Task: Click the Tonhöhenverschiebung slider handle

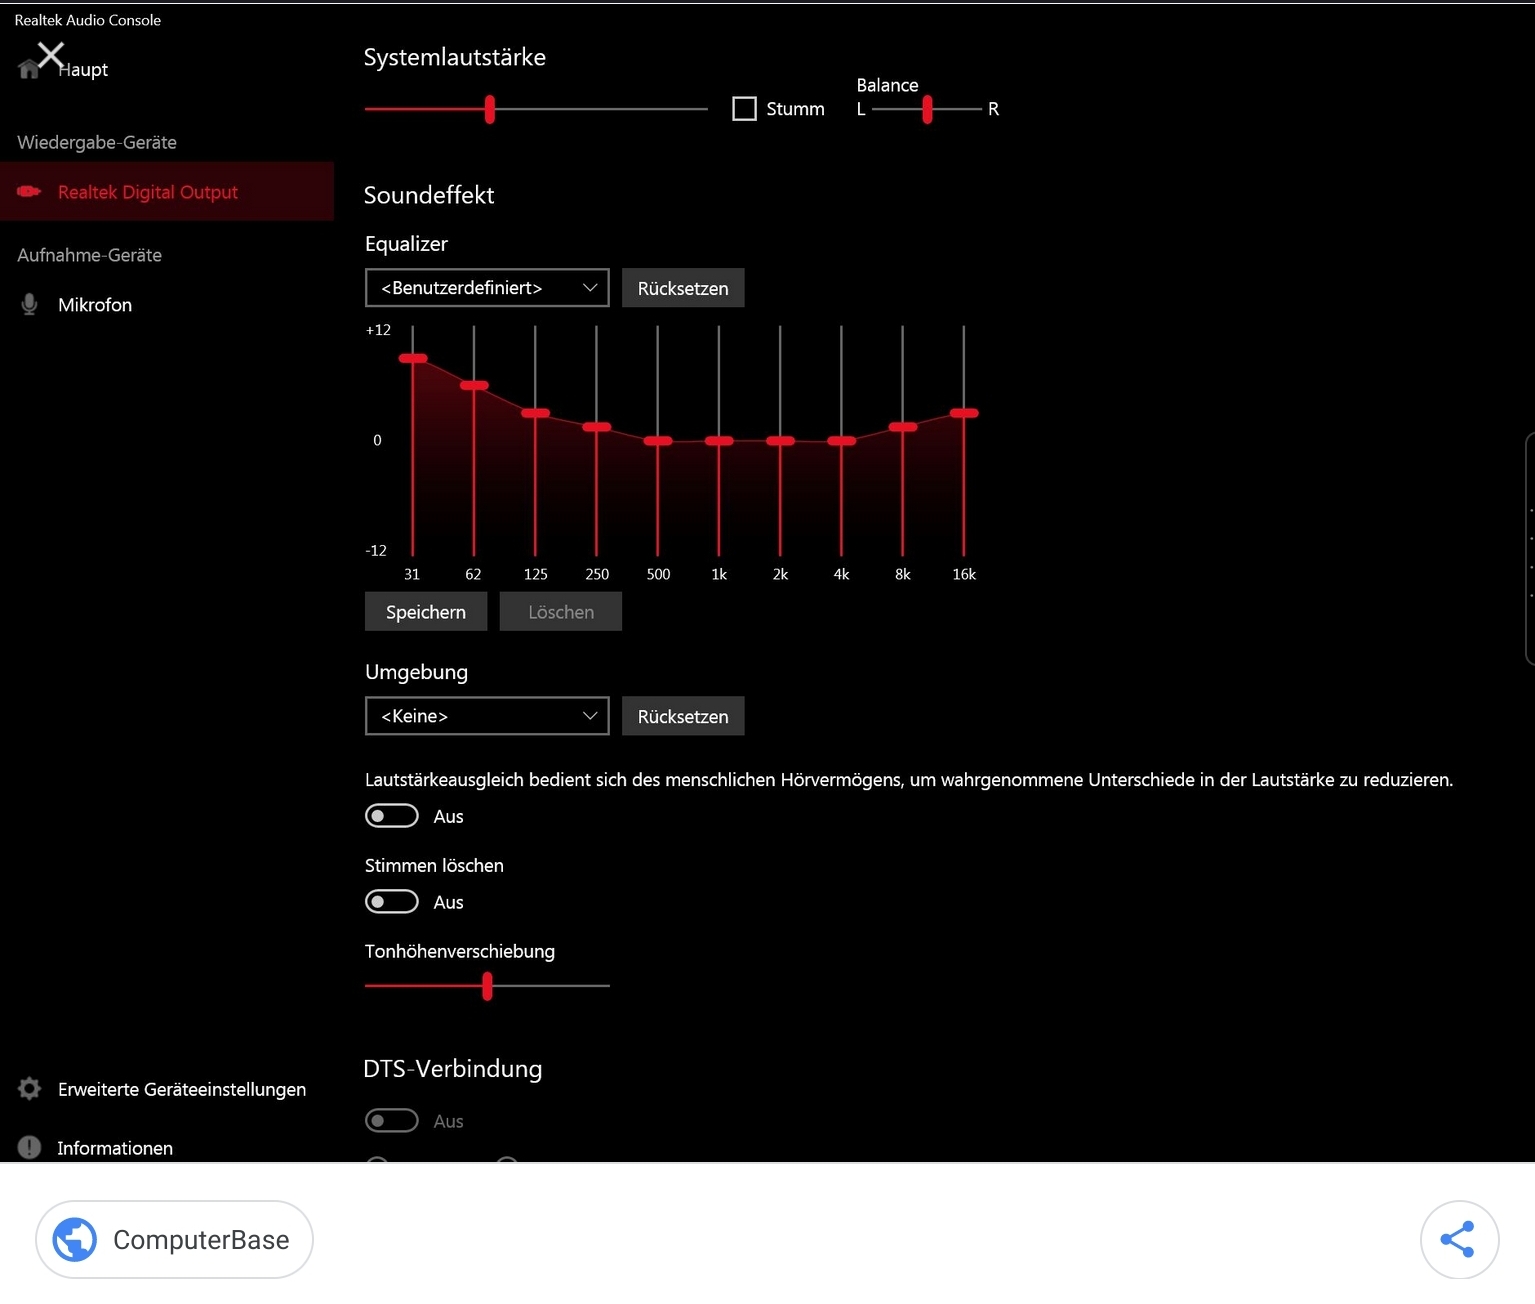Action: pos(487,986)
